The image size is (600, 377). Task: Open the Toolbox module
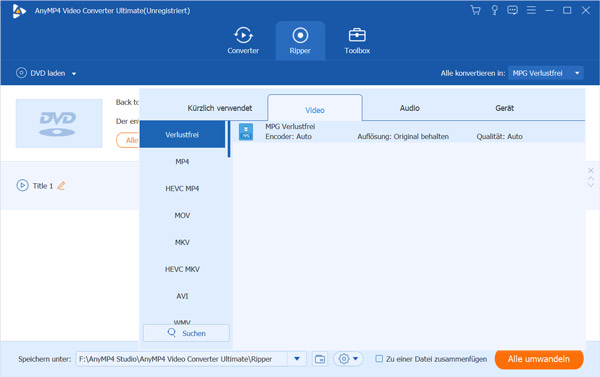click(x=357, y=41)
